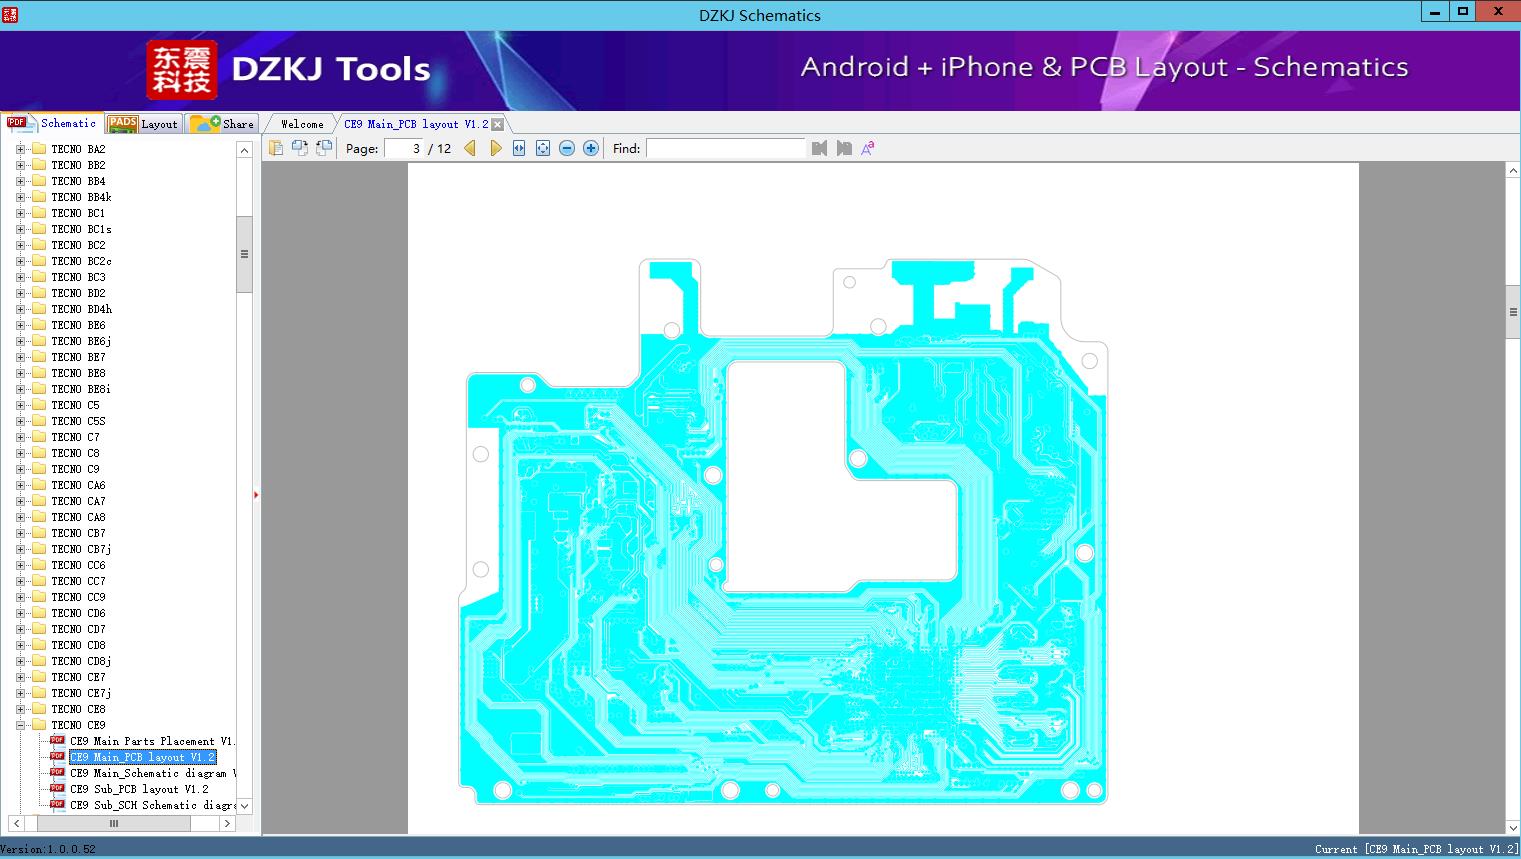The image size is (1521, 859).
Task: Click the find previous icon
Action: pos(820,148)
